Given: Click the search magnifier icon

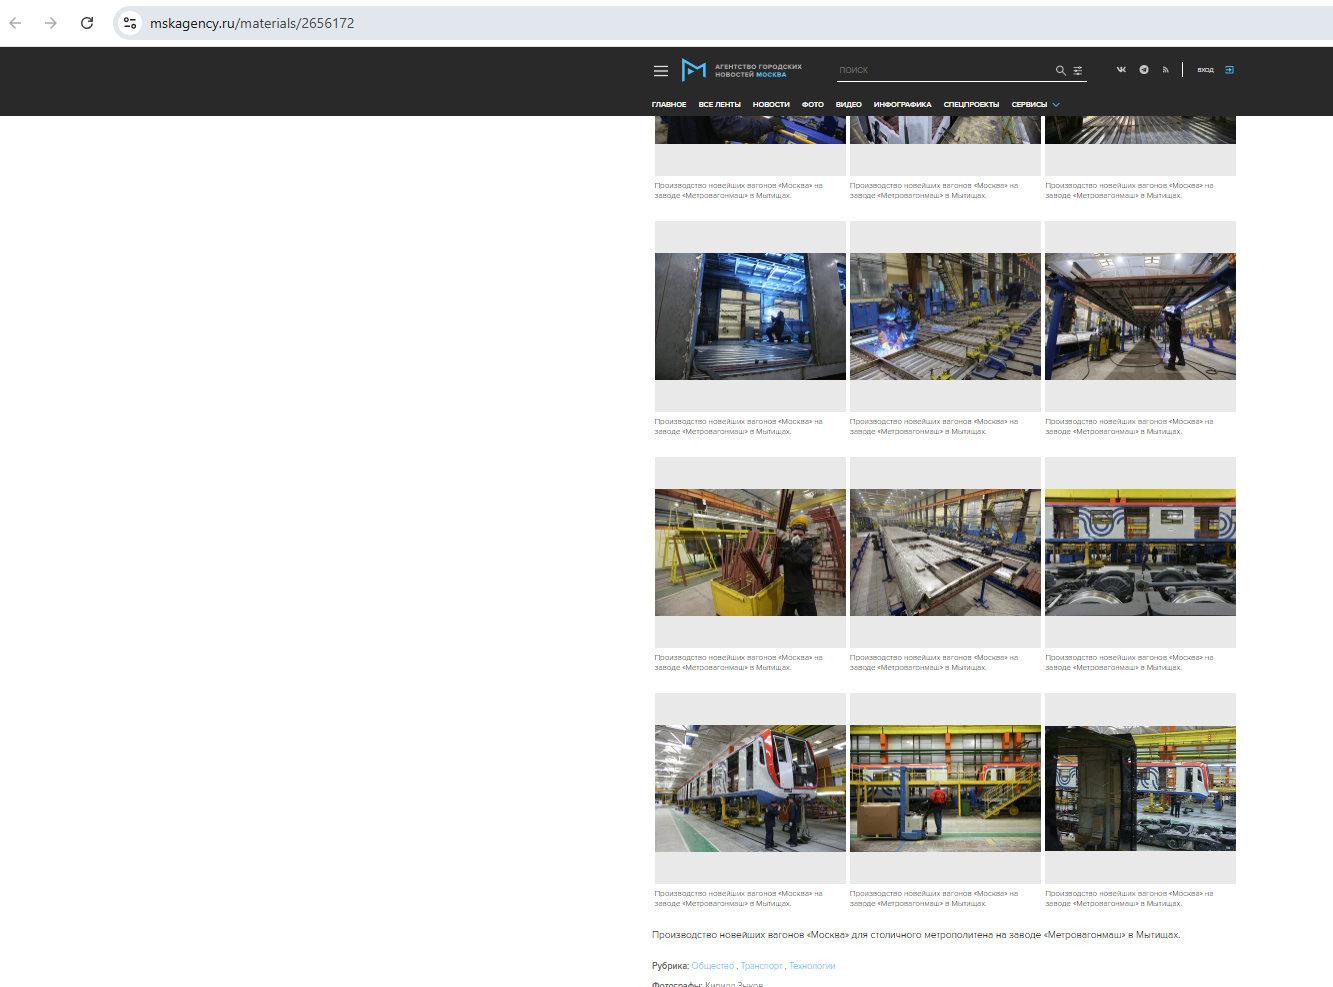Looking at the screenshot, I should 1060,71.
